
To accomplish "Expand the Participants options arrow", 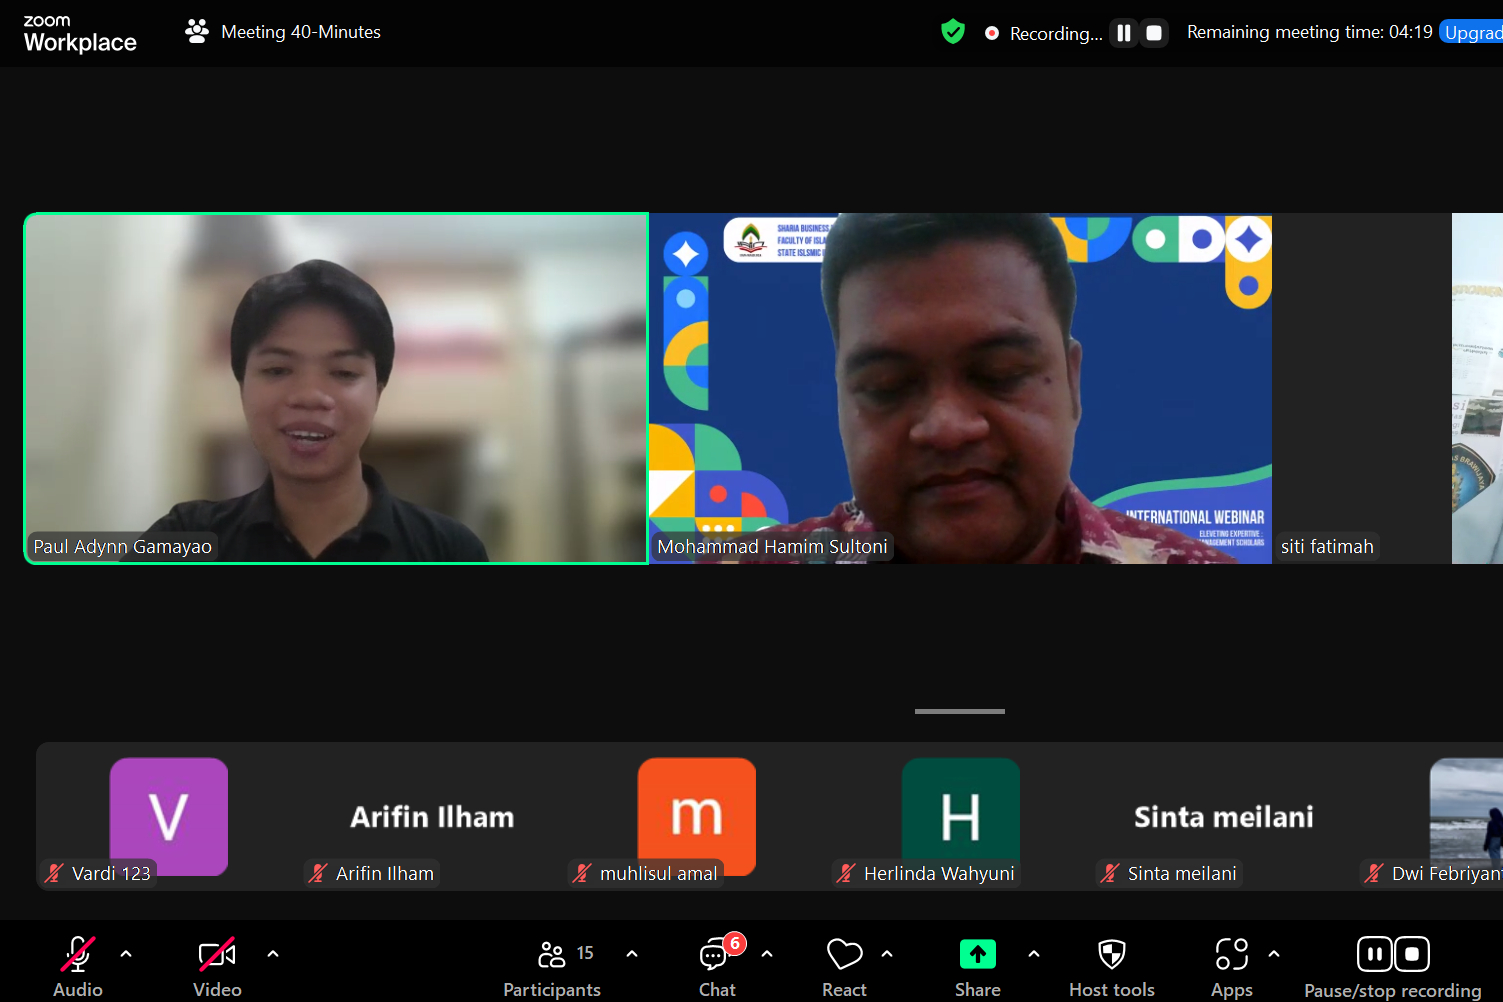I will pos(632,954).
